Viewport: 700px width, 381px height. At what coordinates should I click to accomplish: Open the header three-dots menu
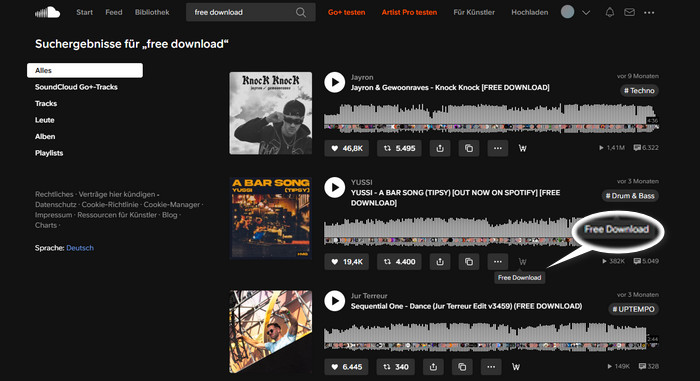point(649,13)
